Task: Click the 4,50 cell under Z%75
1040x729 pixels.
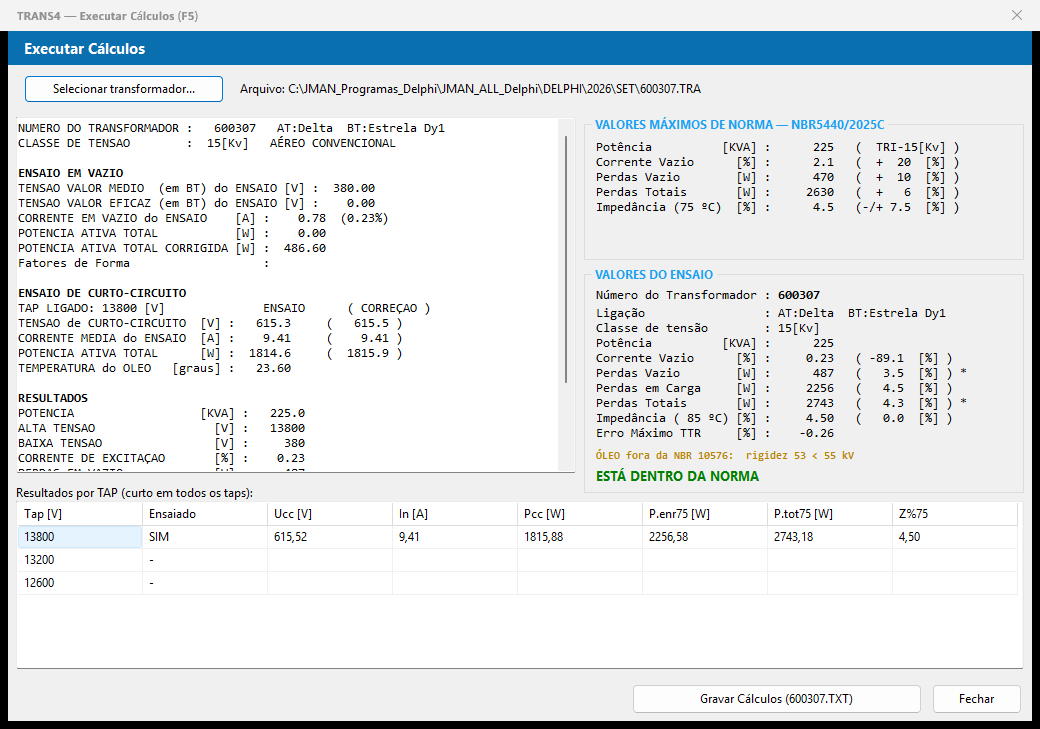Action: (954, 537)
